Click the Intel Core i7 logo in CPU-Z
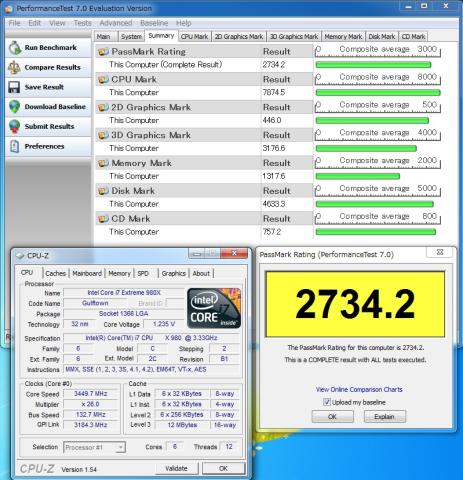This screenshot has height=480, width=463. (x=214, y=308)
